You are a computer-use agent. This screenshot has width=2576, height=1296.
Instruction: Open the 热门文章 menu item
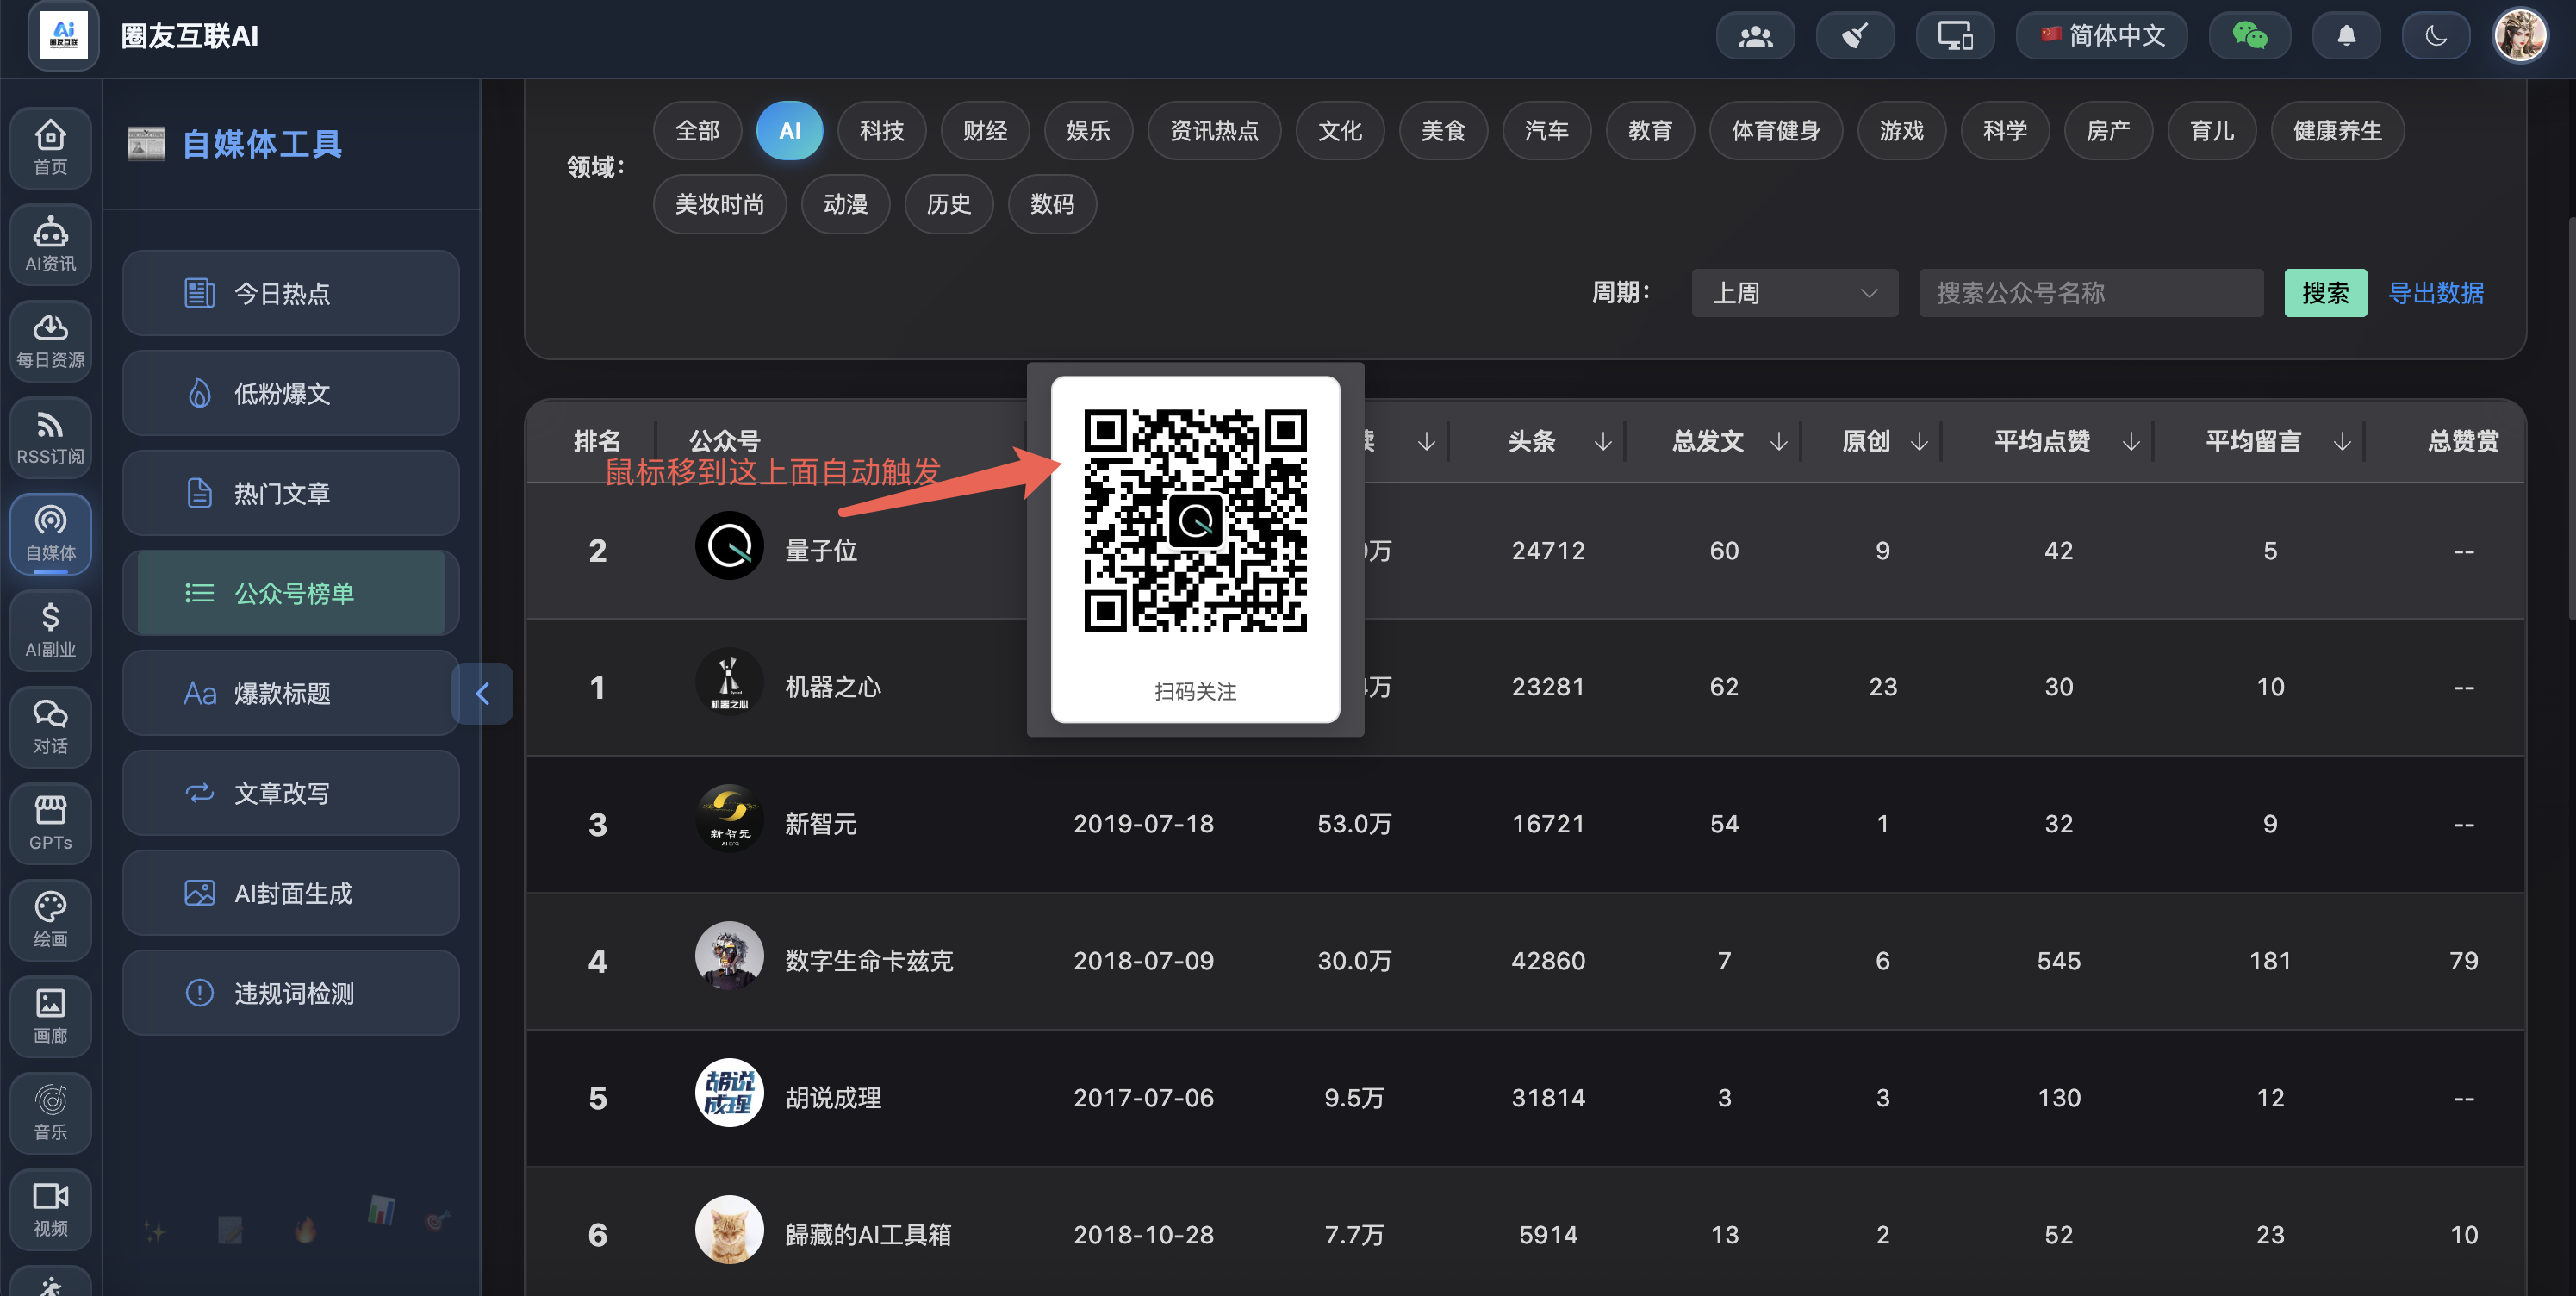coord(291,493)
